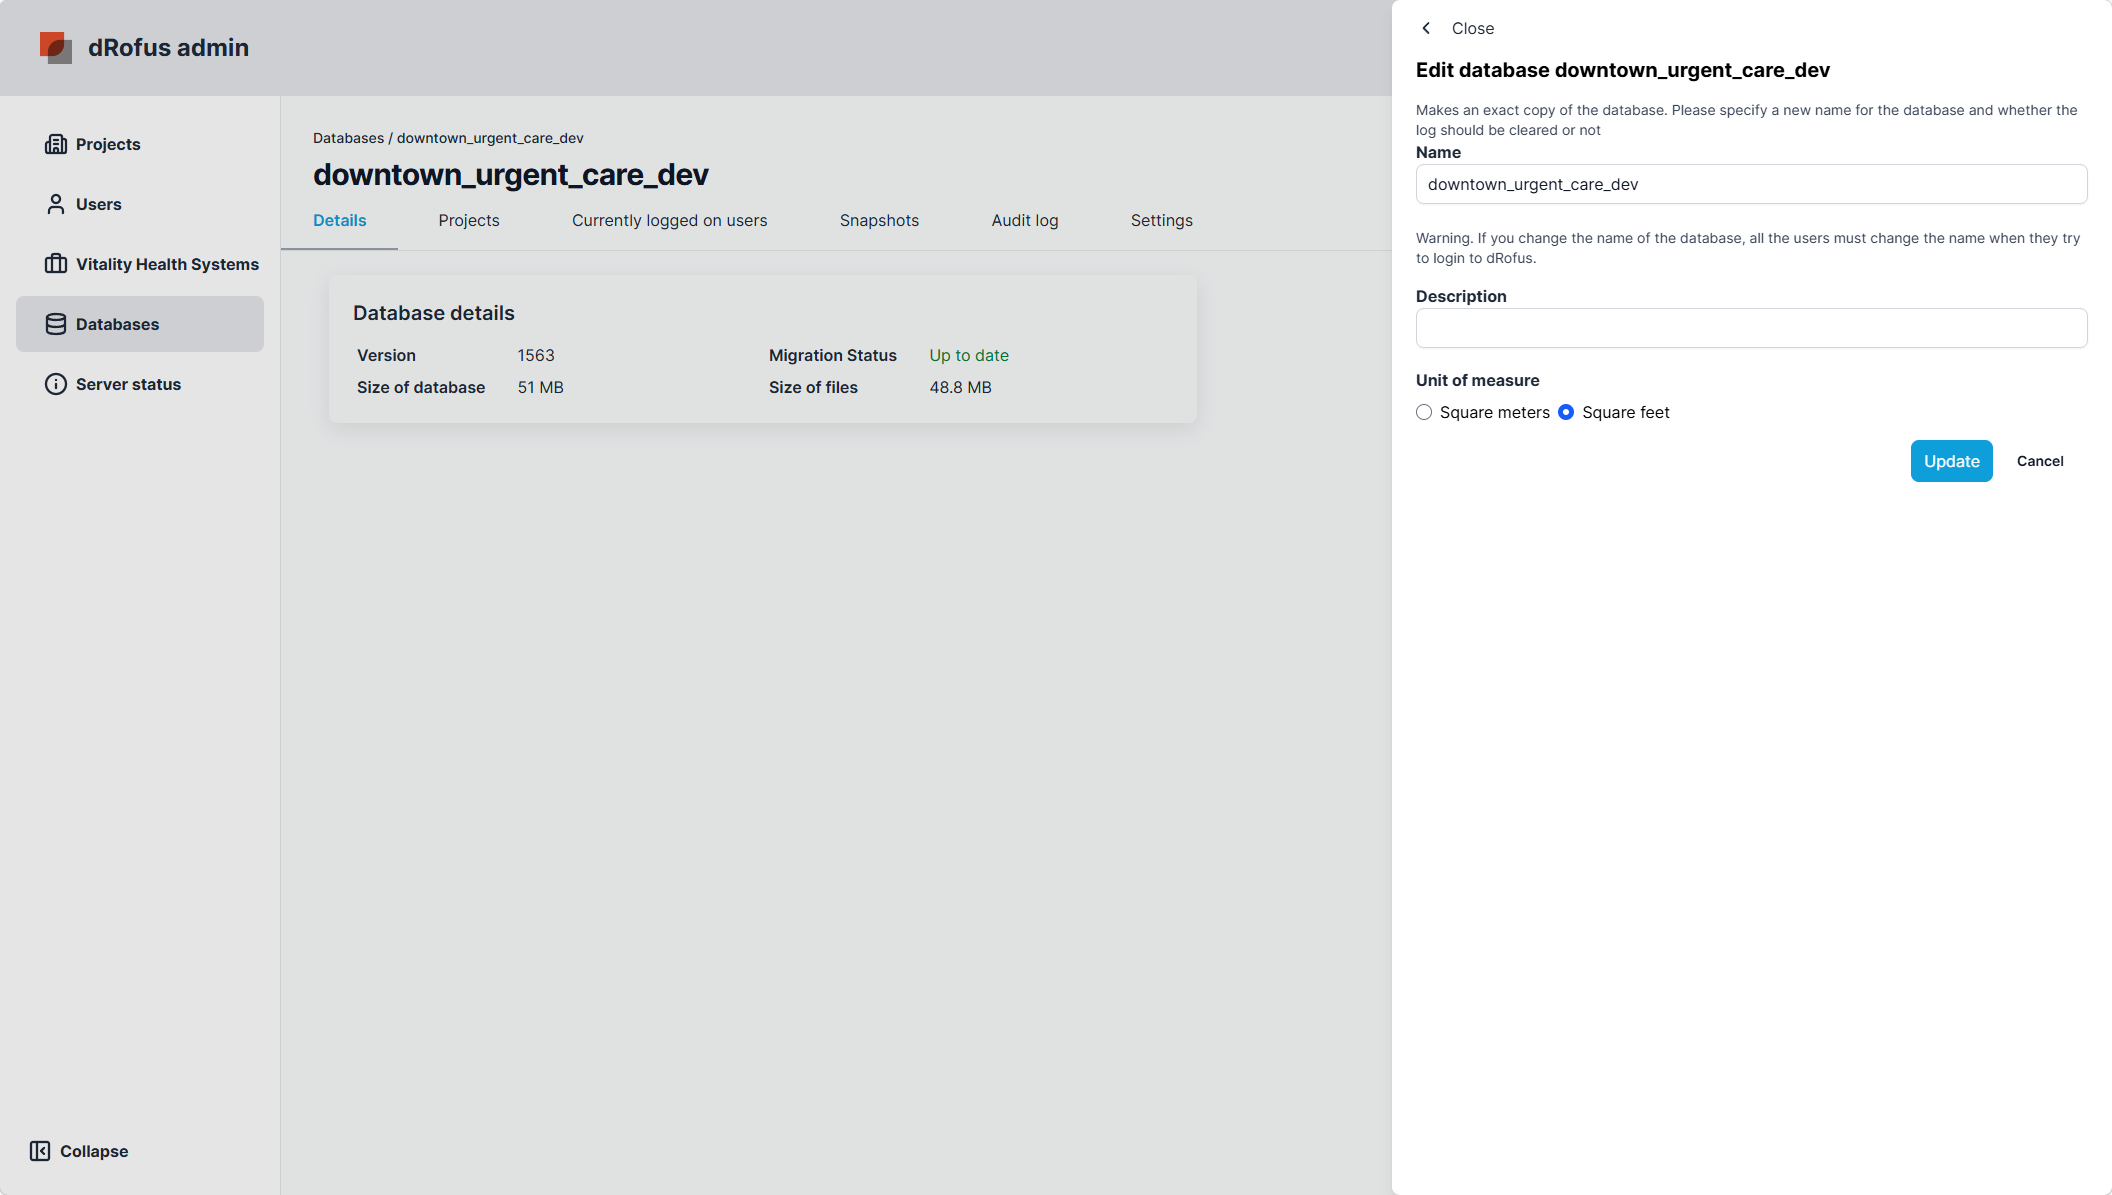Click the Square feet label
Viewport: 2112px width, 1195px height.
click(1626, 412)
